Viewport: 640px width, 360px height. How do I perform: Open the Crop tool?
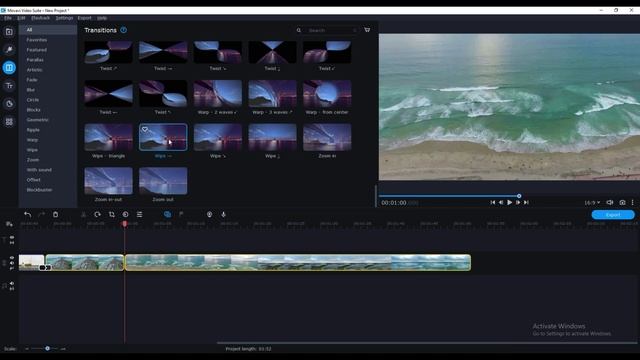pyautogui.click(x=111, y=214)
